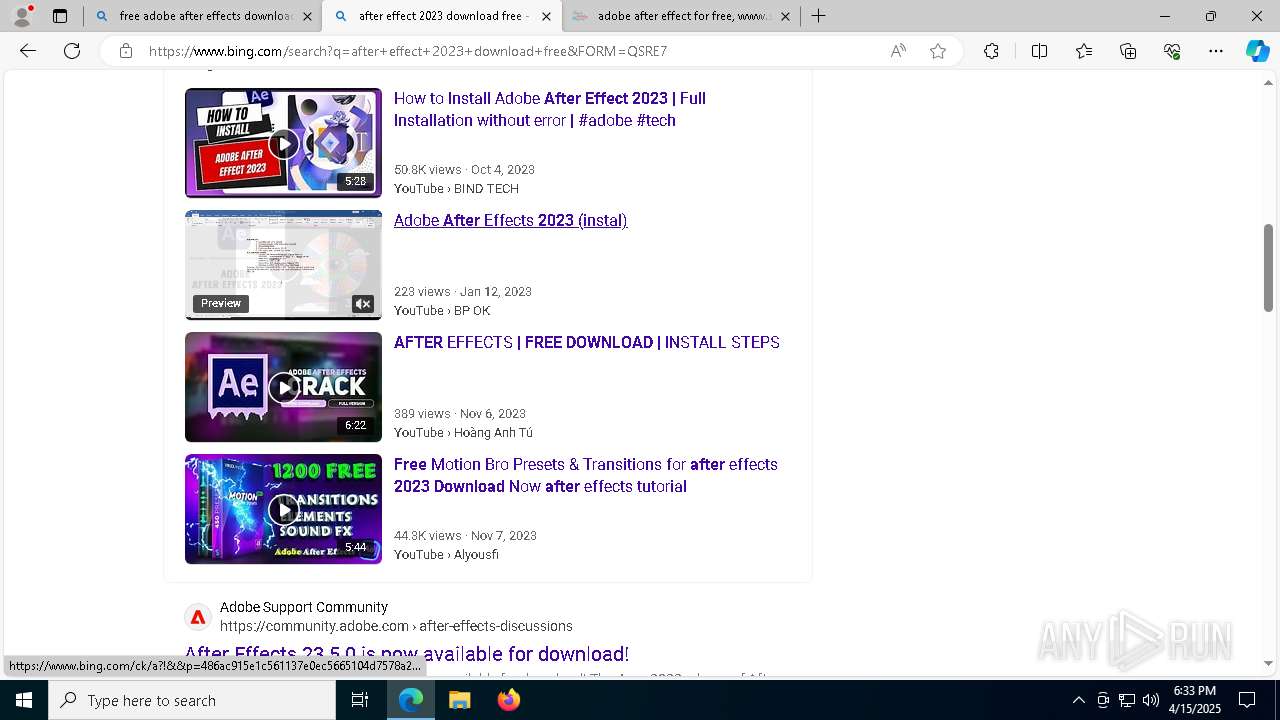This screenshot has width=1280, height=720.
Task: Open Settings and more ellipsis menu
Action: [1216, 51]
